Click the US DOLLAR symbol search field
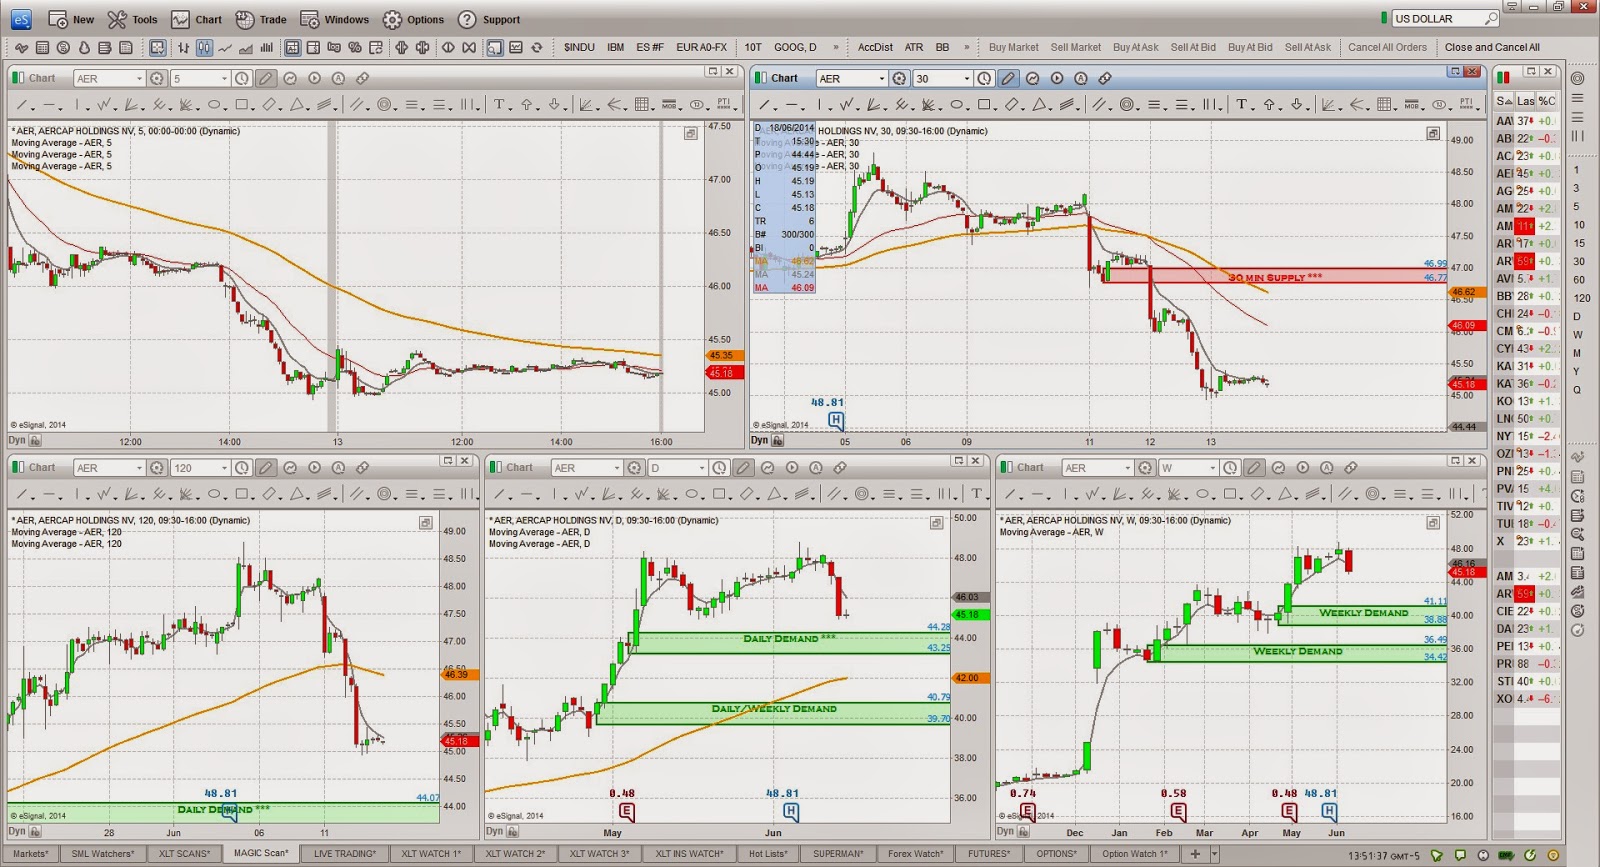1600x867 pixels. point(1445,19)
